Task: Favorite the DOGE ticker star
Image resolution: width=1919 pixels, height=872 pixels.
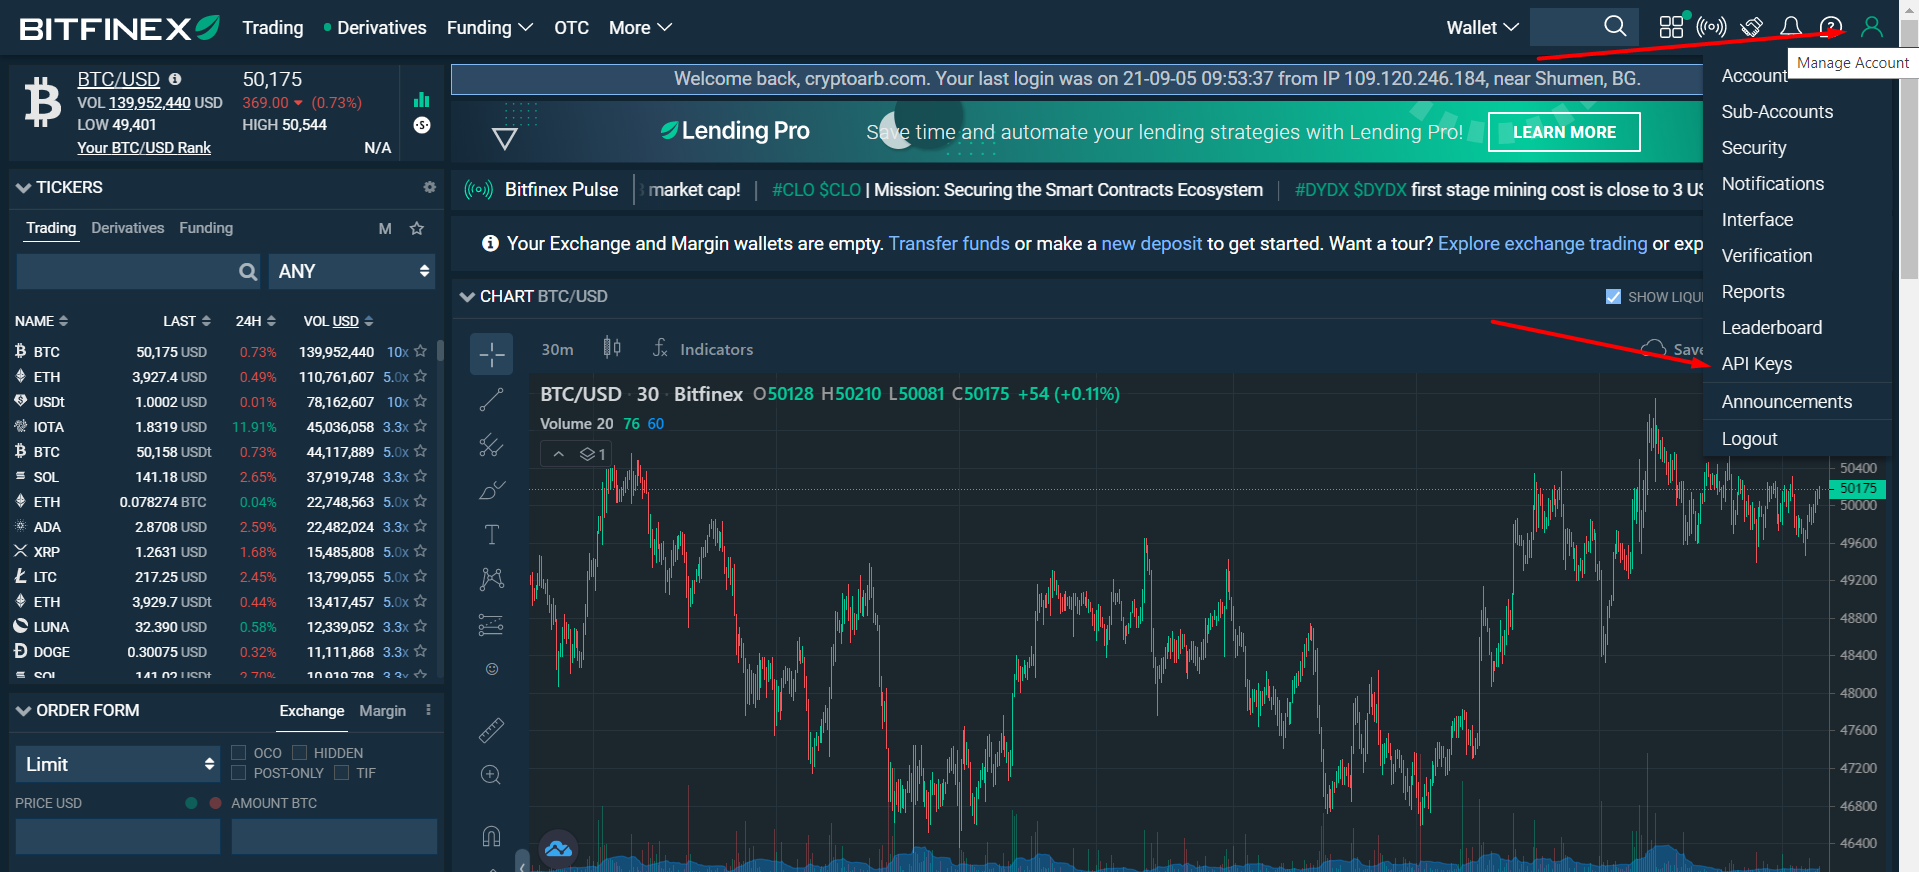Action: pyautogui.click(x=420, y=651)
